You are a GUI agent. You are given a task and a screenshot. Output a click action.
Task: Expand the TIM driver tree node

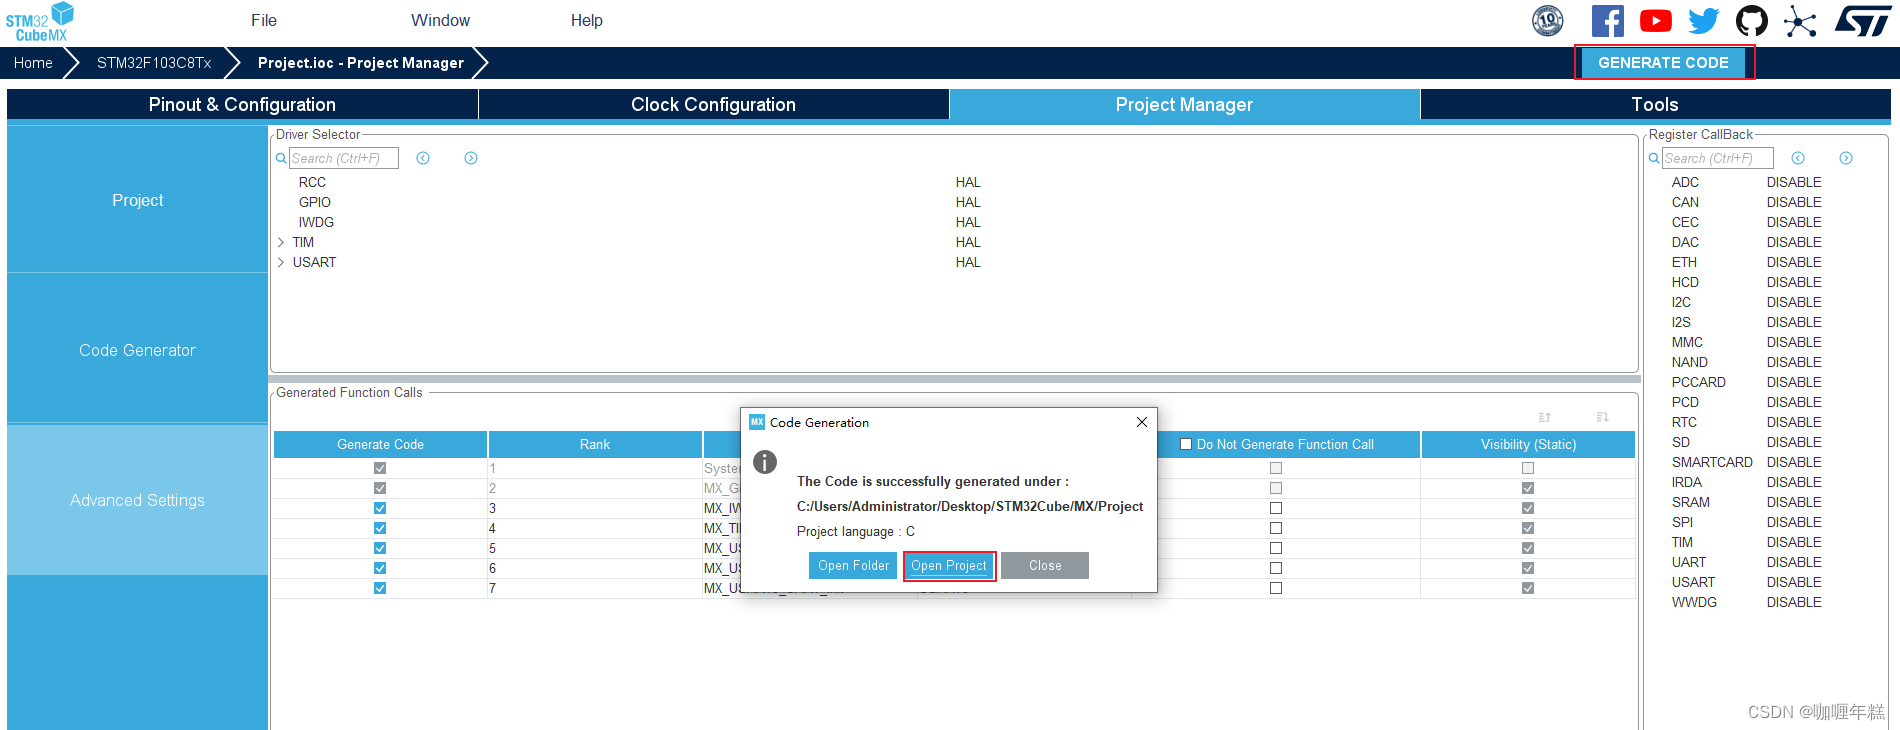[281, 242]
